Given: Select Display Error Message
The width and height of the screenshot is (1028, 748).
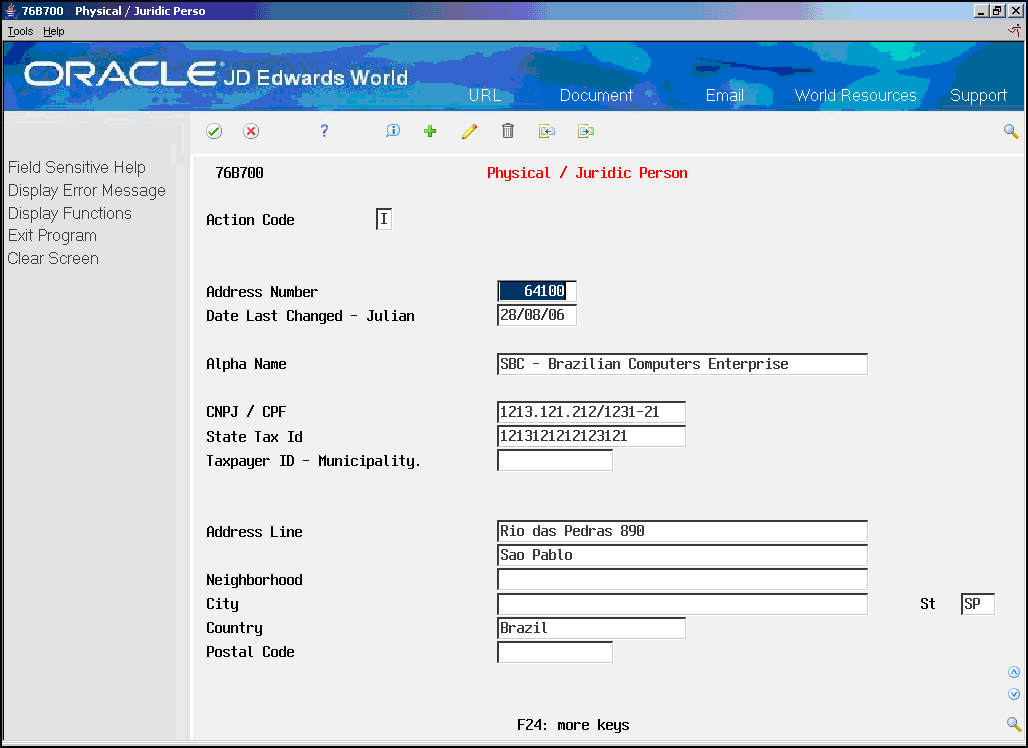Looking at the screenshot, I should point(87,191).
